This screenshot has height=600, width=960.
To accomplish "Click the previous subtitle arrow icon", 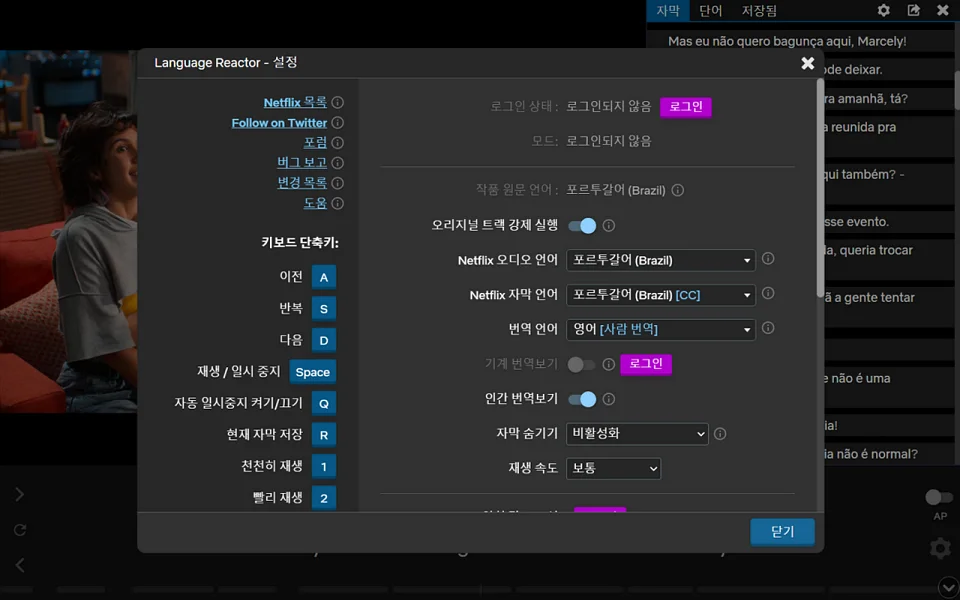I will point(18,565).
